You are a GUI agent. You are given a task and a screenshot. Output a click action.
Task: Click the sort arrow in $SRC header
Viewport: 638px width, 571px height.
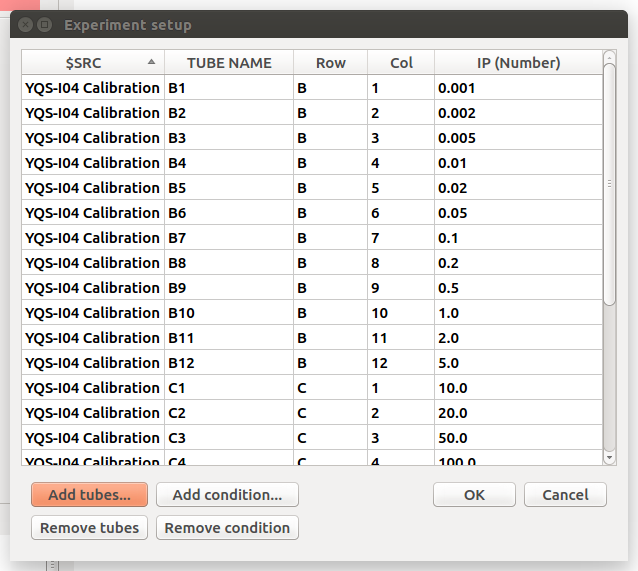pos(151,62)
